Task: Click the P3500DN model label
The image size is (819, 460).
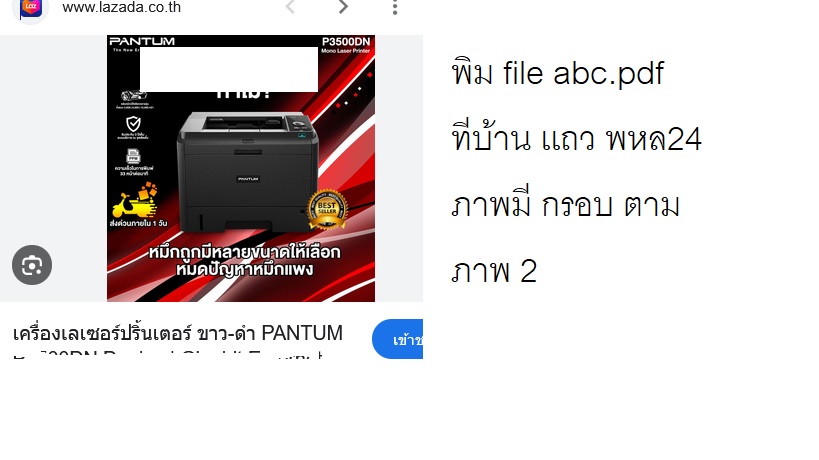Action: click(346, 42)
